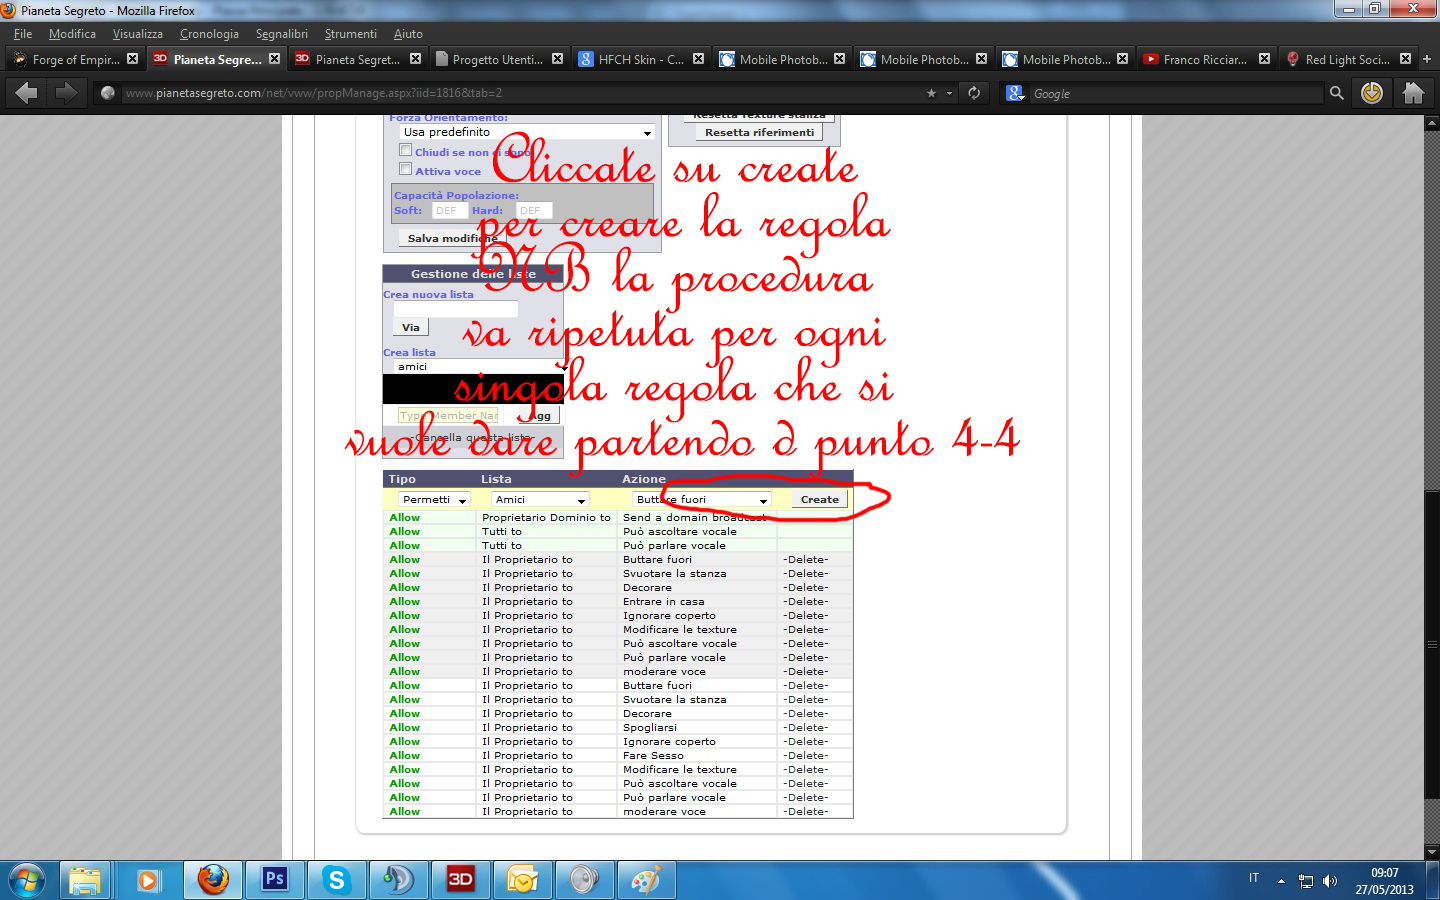The image size is (1440, 900).
Task: Open Skype from the taskbar
Action: (336, 880)
